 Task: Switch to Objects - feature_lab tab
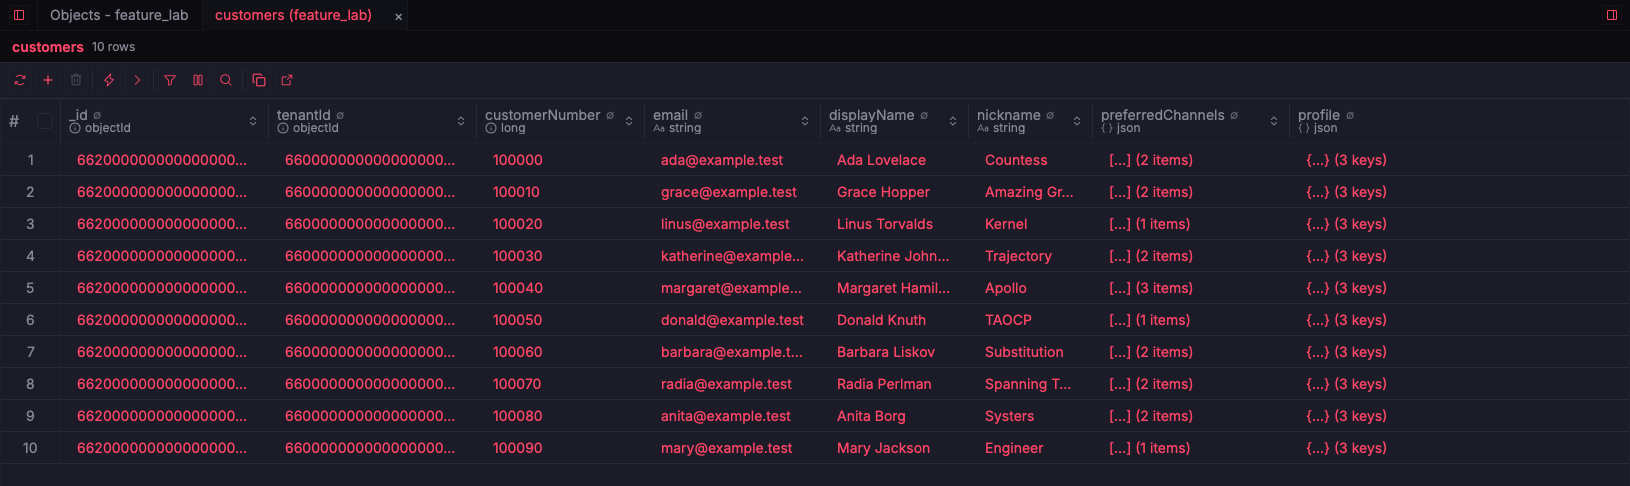119,15
